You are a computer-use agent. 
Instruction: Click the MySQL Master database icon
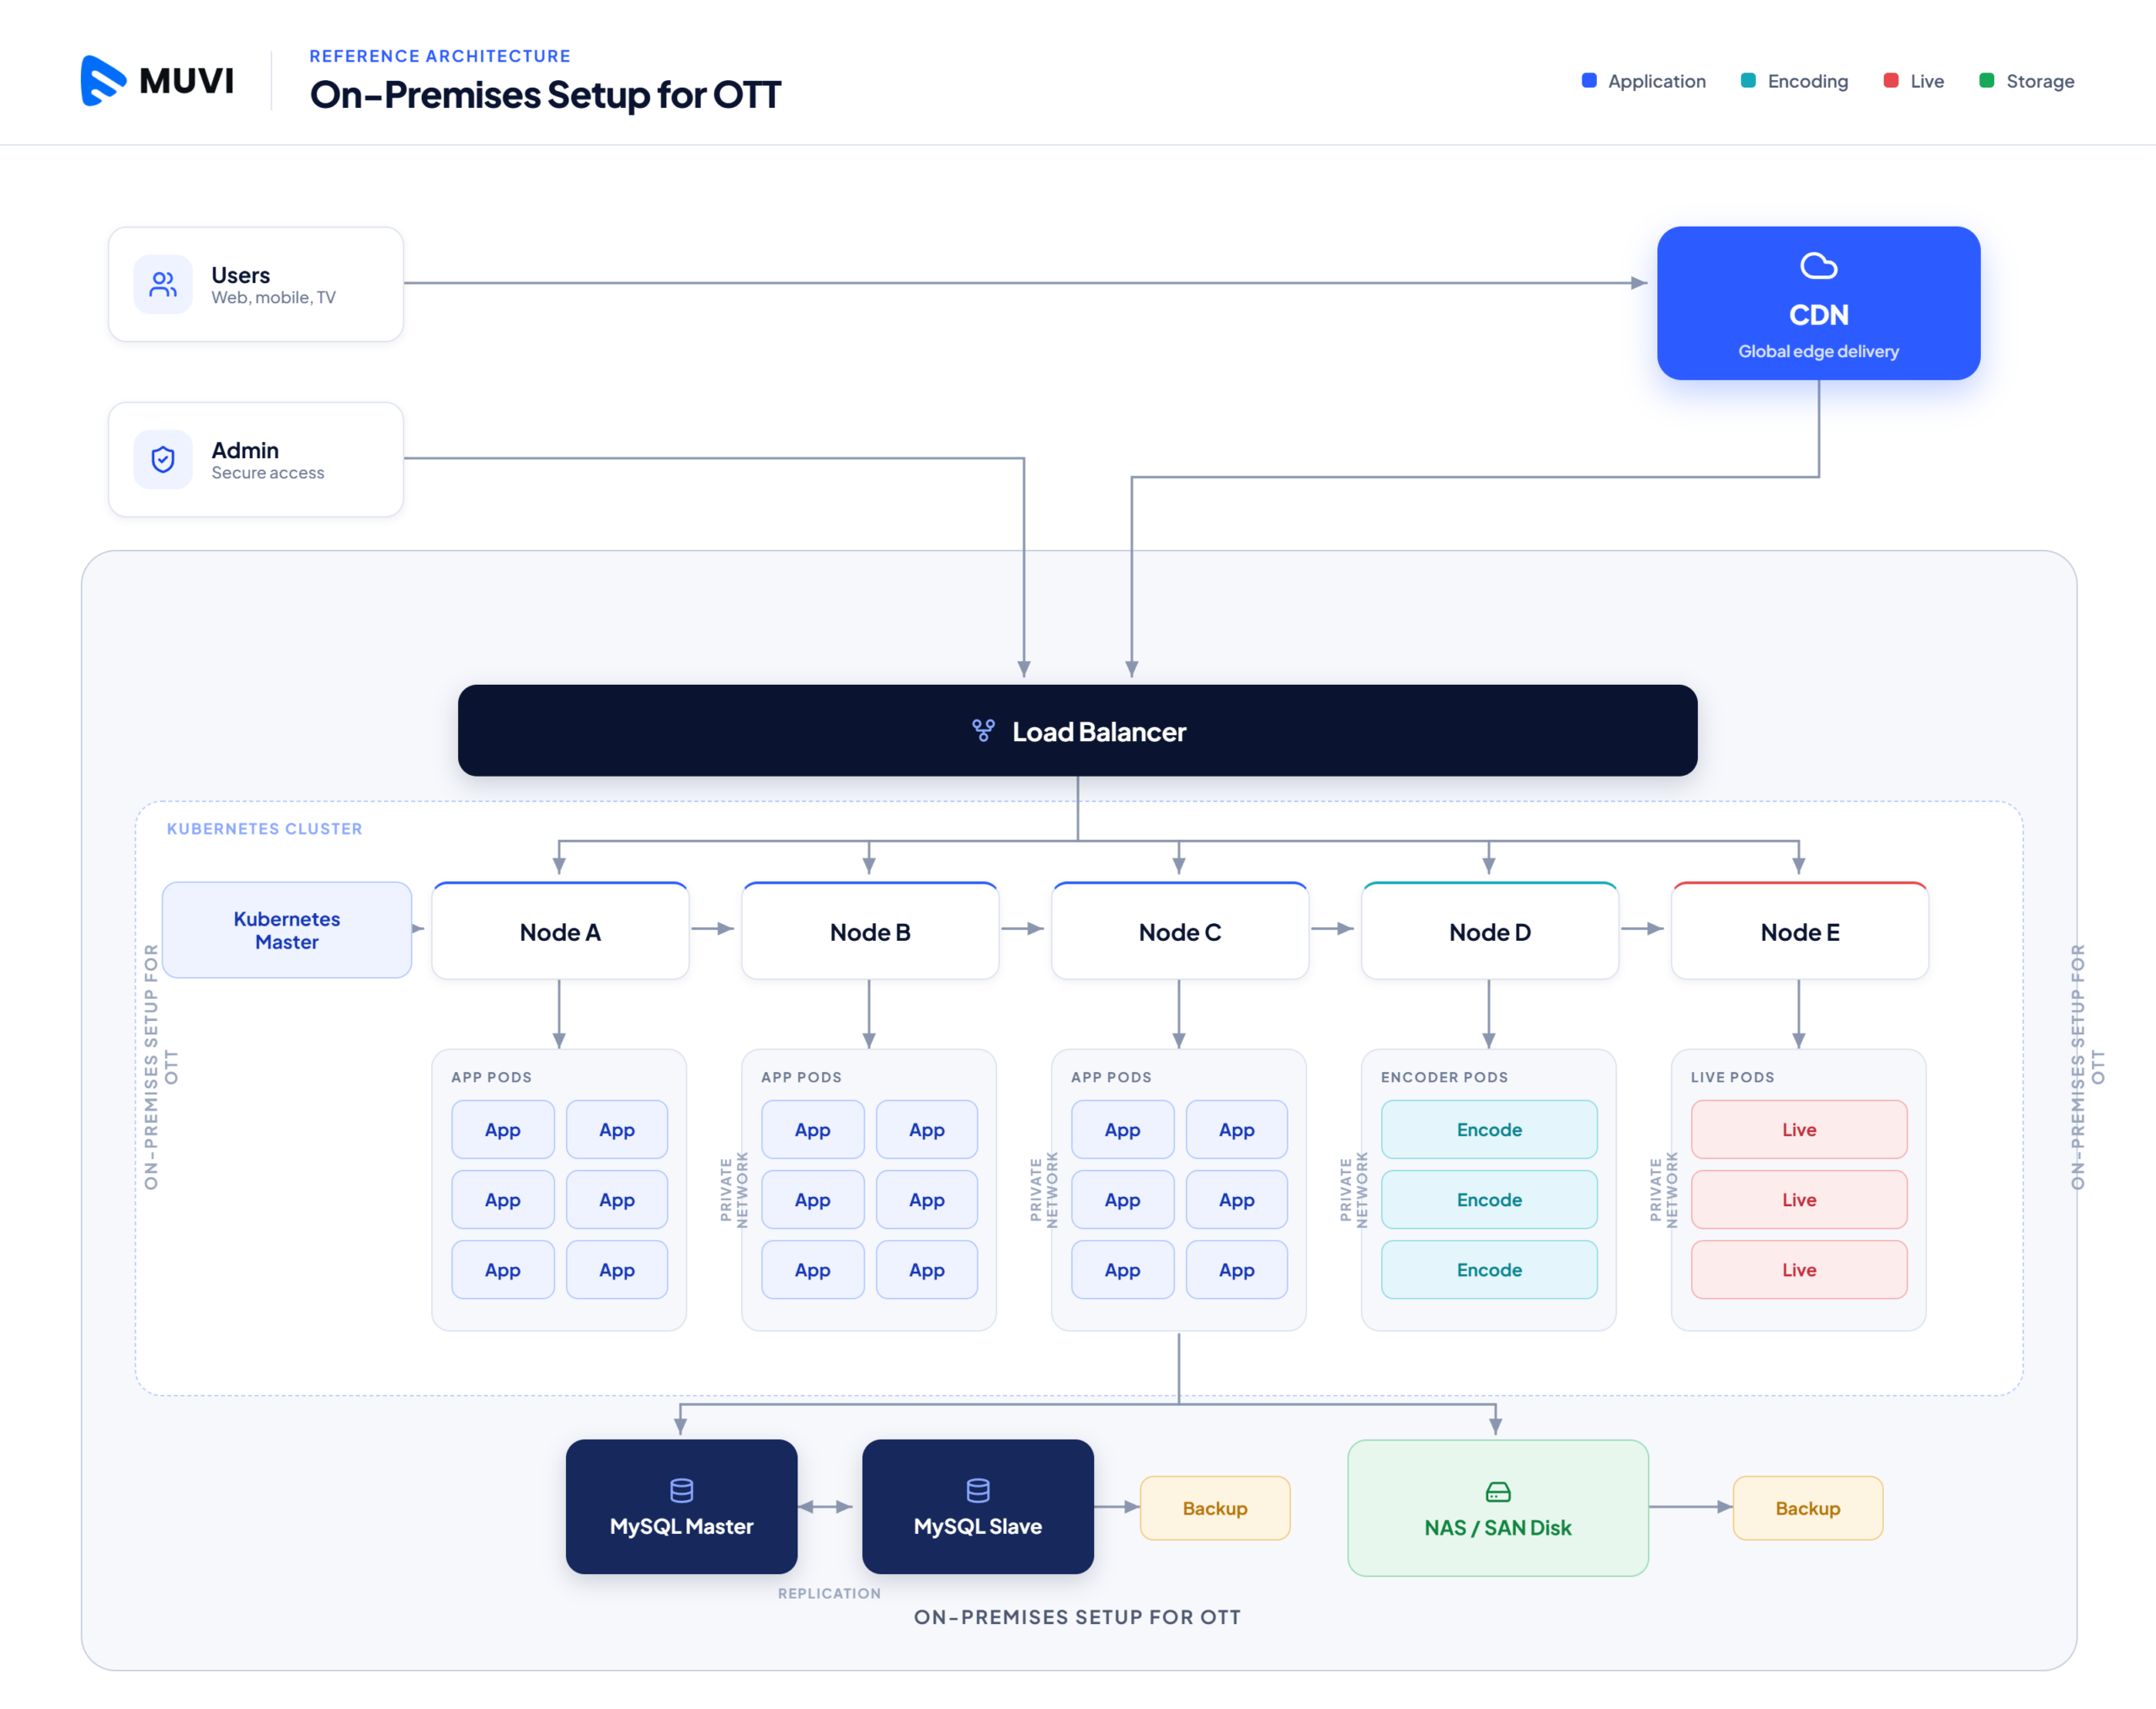(681, 1490)
